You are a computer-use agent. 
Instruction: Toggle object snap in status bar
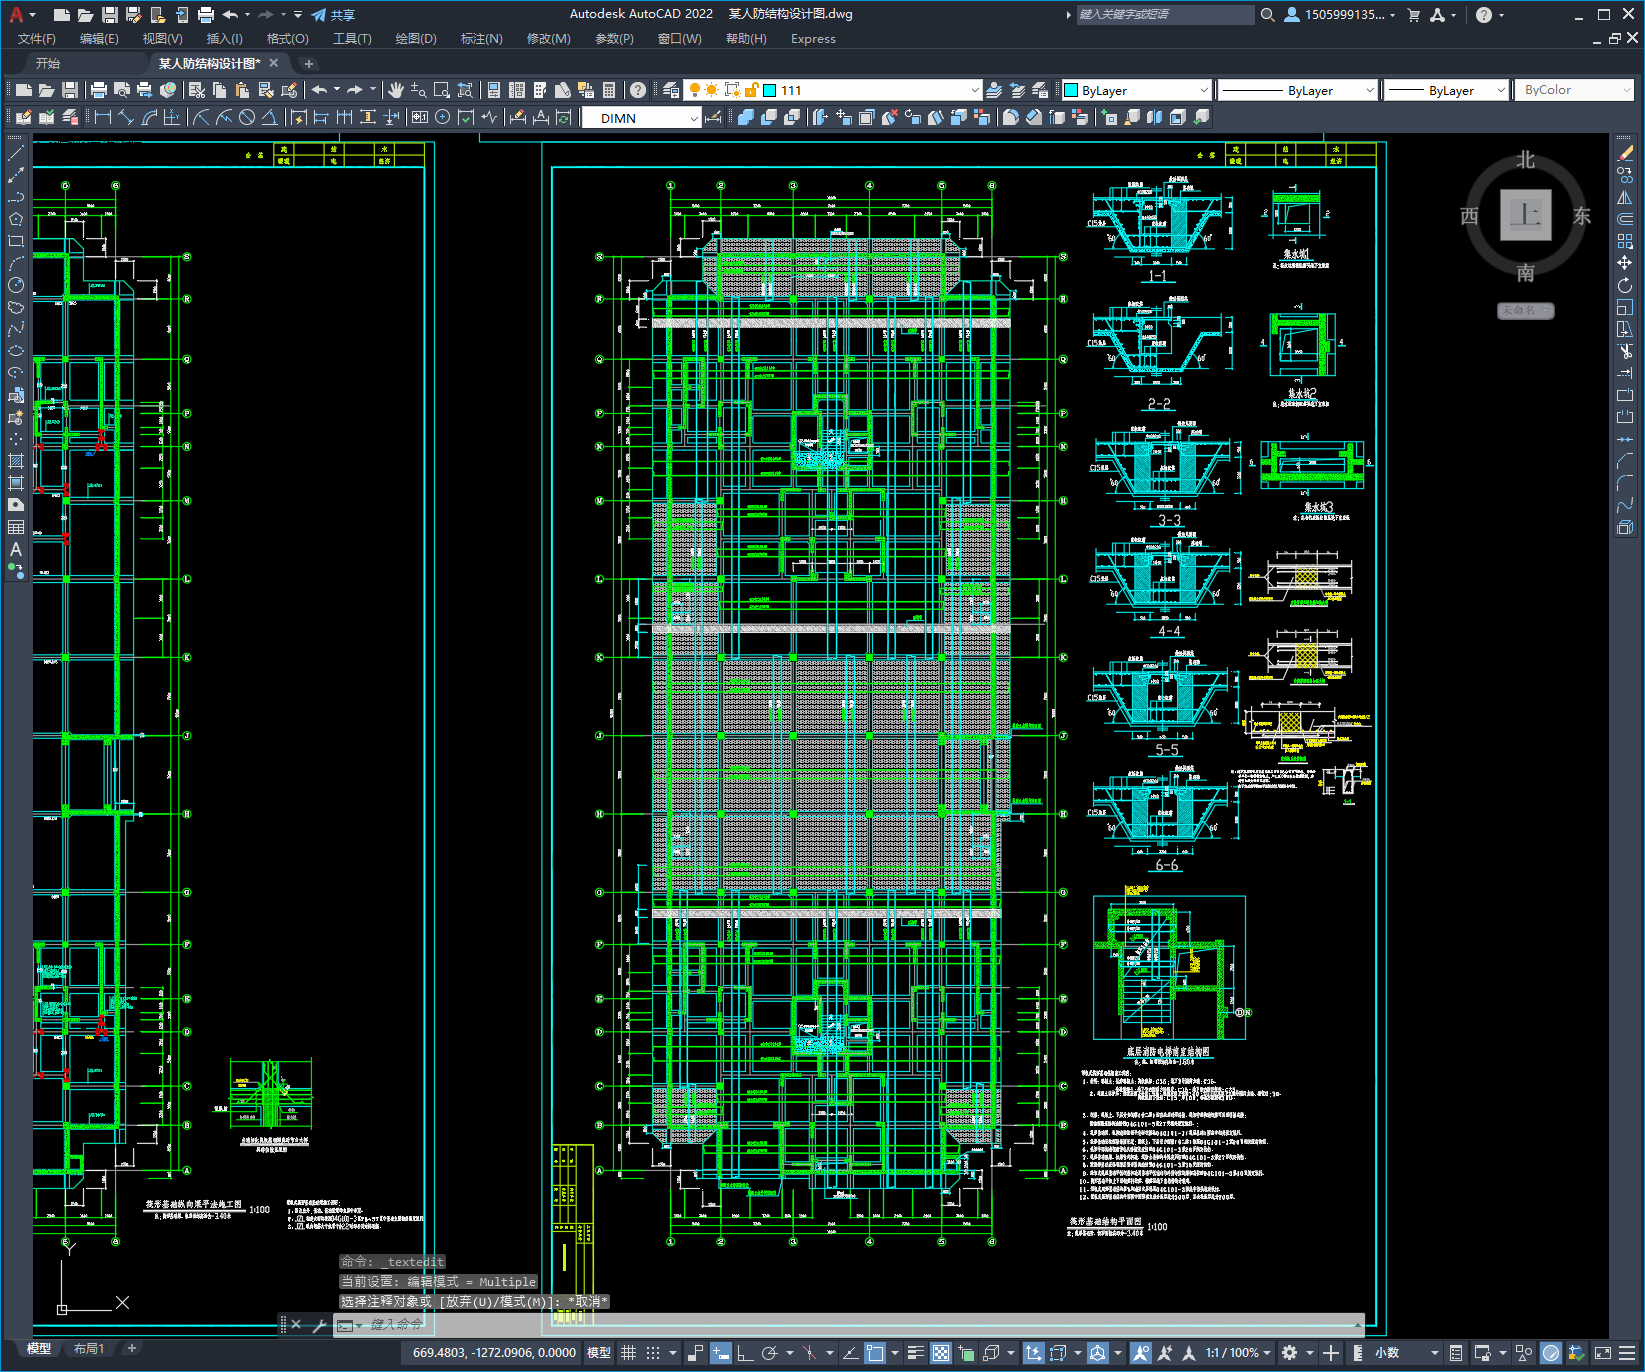point(875,1353)
